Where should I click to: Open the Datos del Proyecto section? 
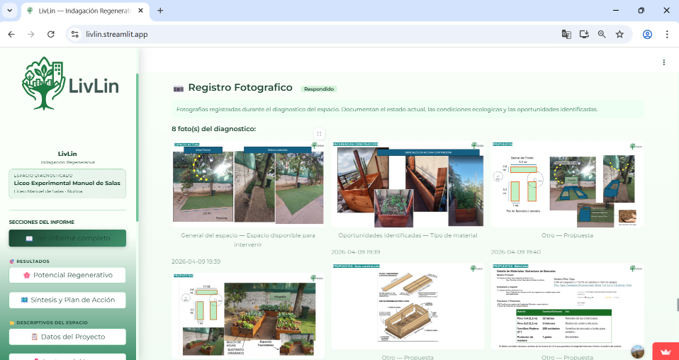67,337
